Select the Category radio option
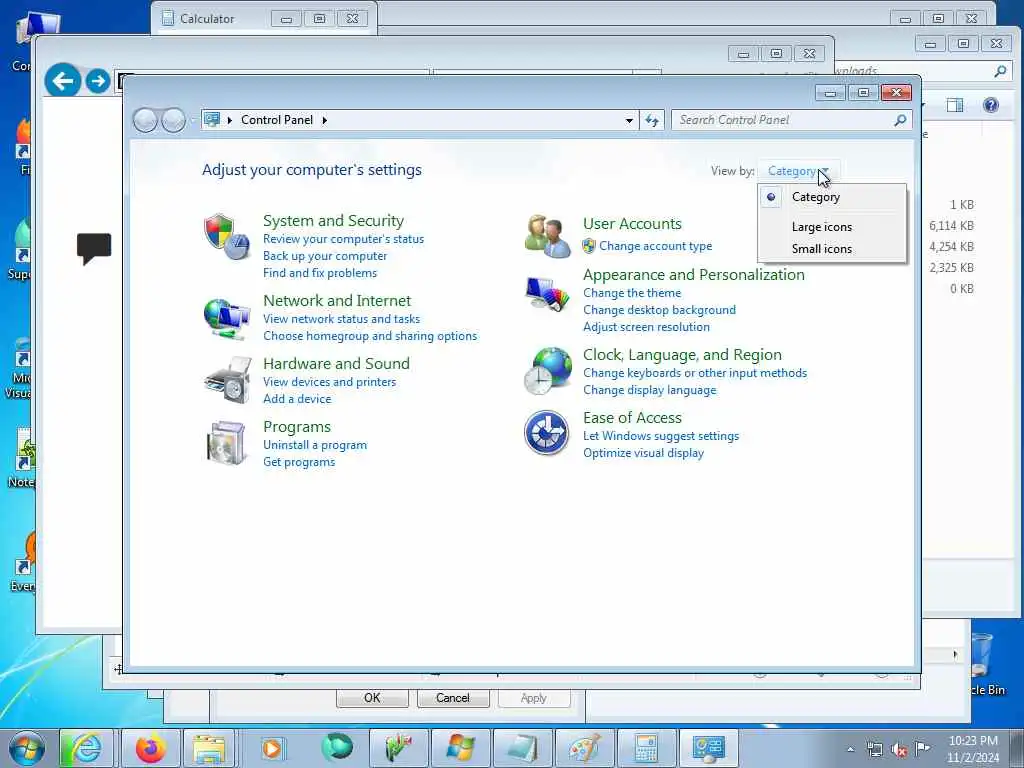This screenshot has width=1024, height=768. 832,197
